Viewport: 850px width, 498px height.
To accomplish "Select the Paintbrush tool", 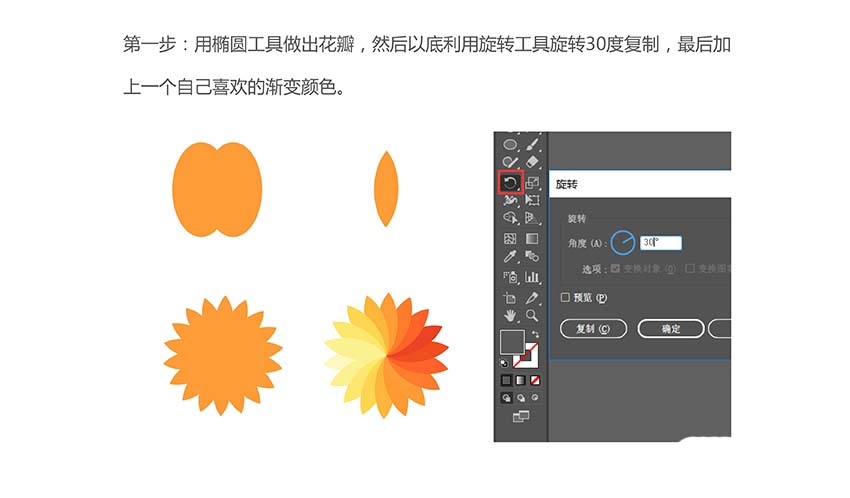I will (532, 144).
